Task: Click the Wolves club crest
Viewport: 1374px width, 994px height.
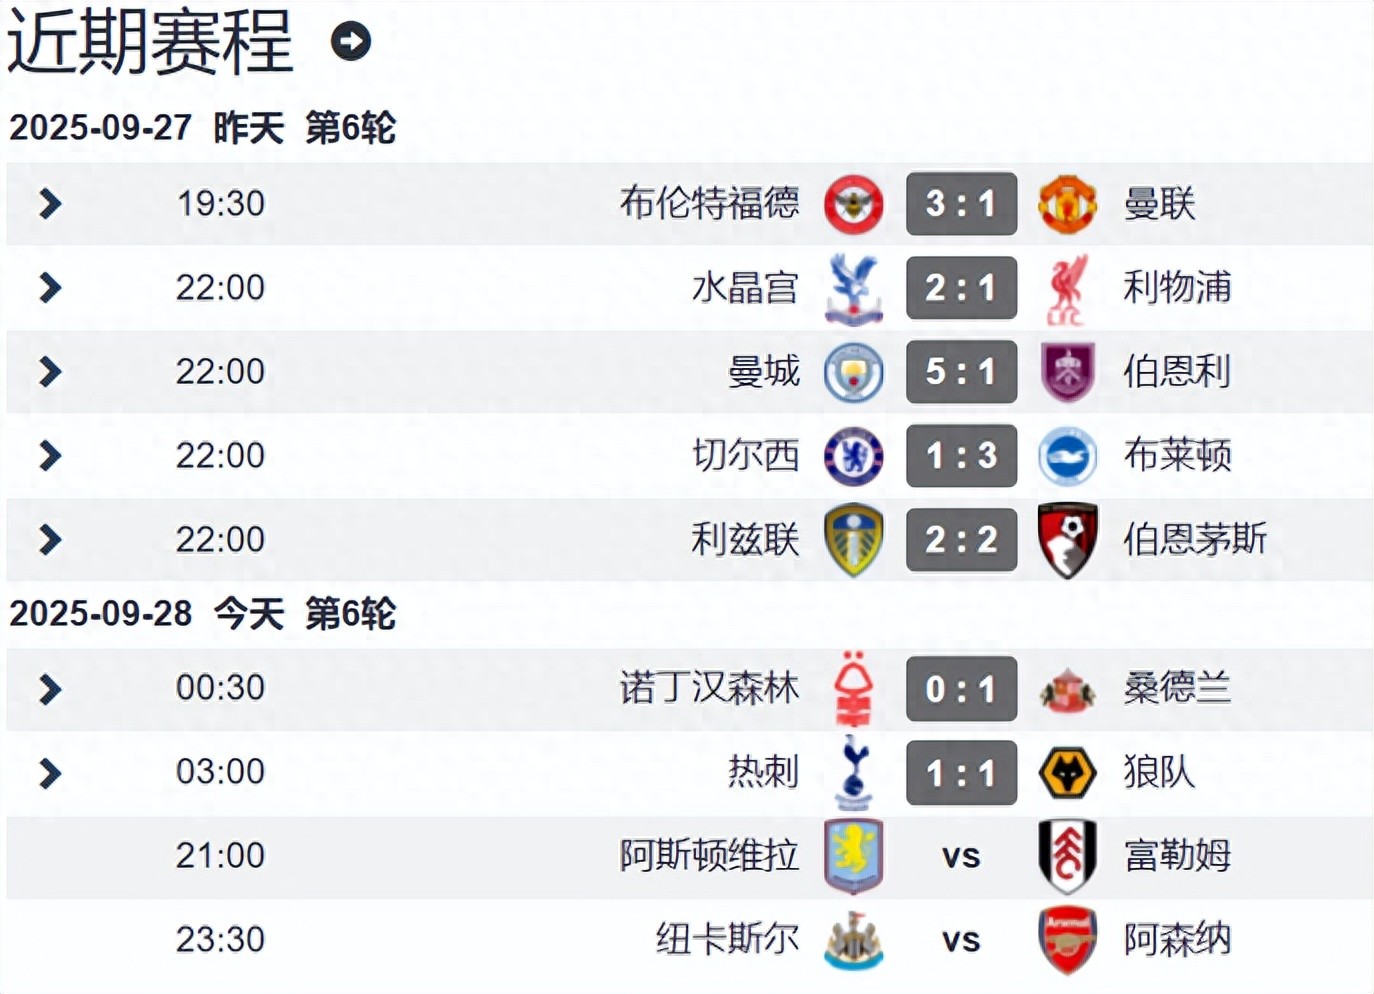Action: tap(1067, 773)
